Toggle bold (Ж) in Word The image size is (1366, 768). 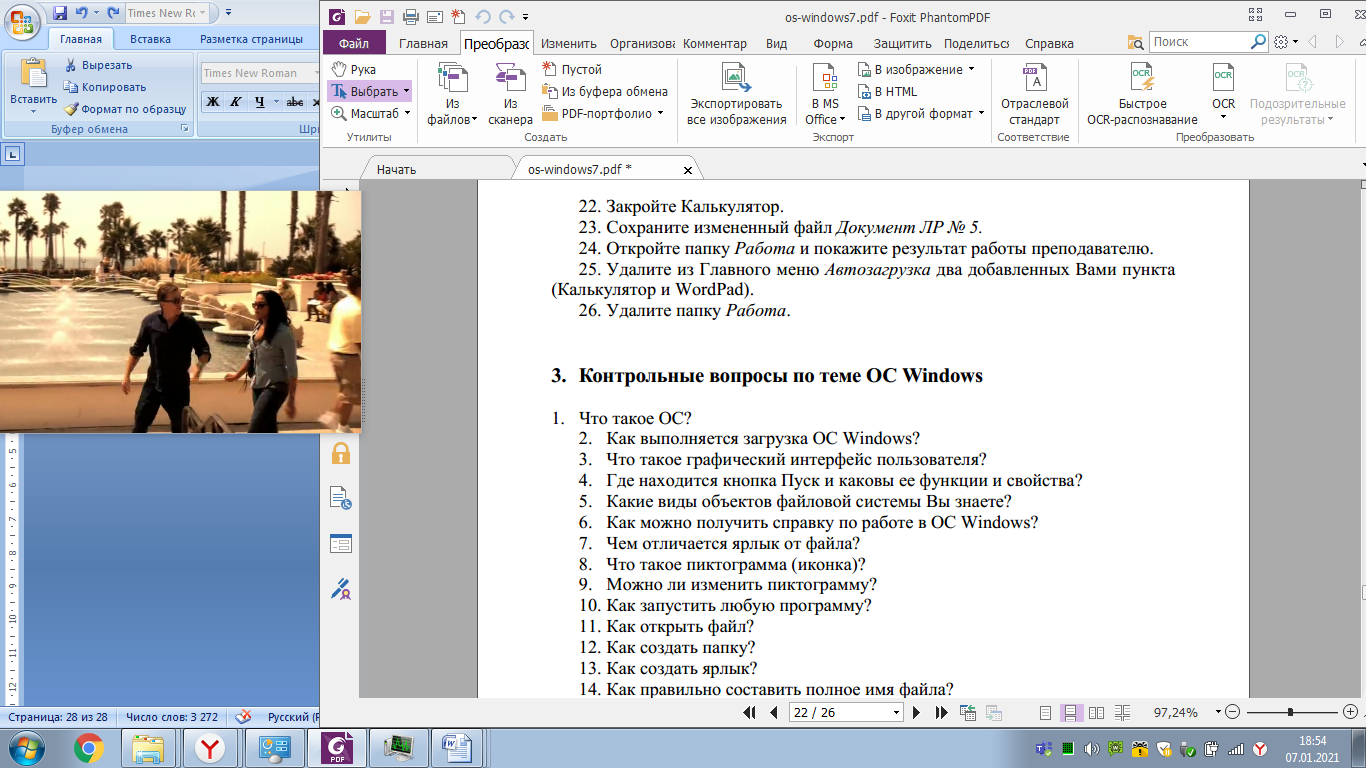click(x=212, y=102)
